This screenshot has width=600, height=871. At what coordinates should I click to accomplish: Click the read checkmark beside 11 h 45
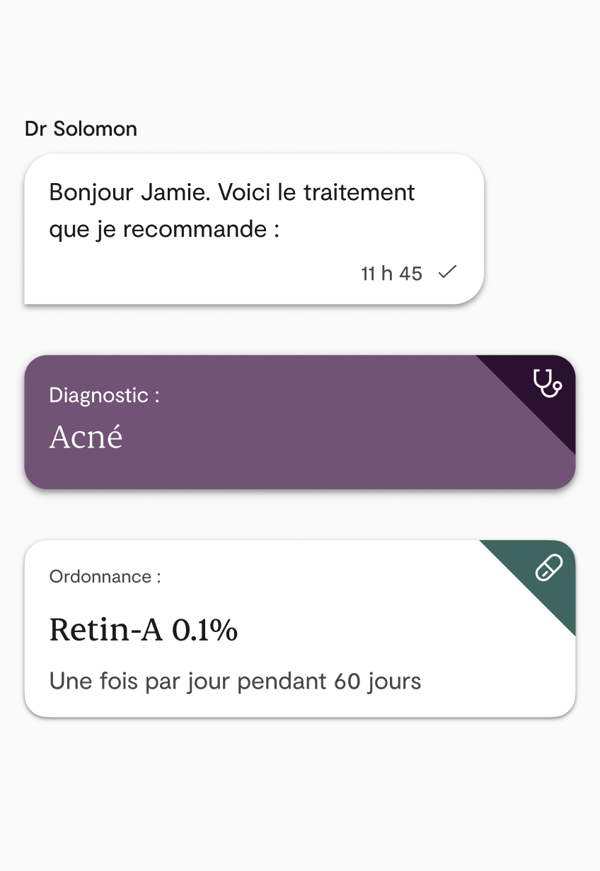point(448,272)
